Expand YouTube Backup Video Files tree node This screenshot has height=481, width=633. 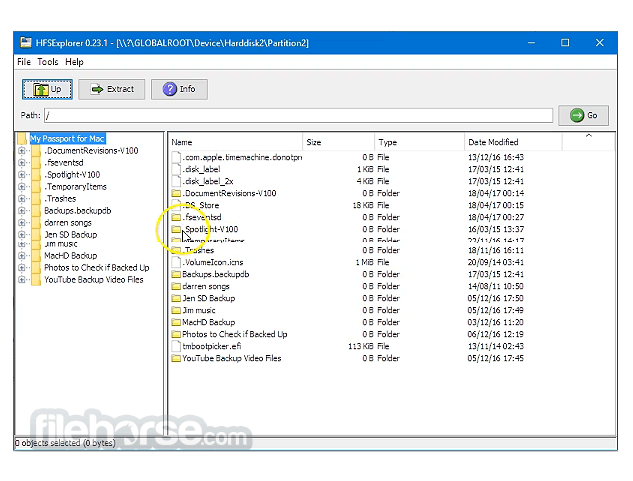tap(22, 279)
